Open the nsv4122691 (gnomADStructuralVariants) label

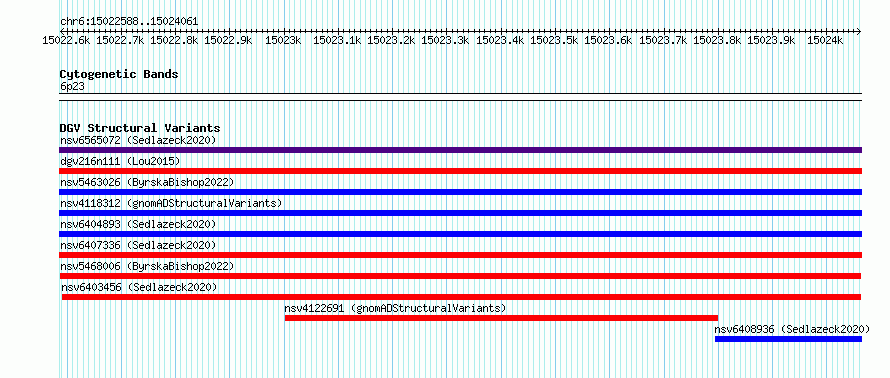(395, 308)
